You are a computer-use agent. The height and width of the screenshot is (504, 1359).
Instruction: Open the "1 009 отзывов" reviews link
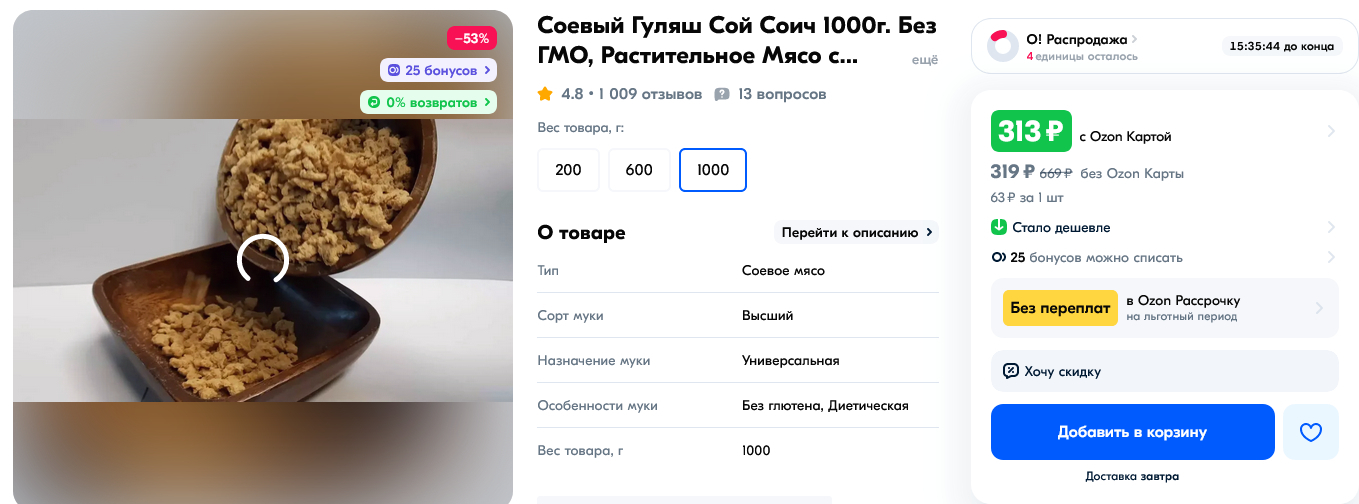point(650,94)
